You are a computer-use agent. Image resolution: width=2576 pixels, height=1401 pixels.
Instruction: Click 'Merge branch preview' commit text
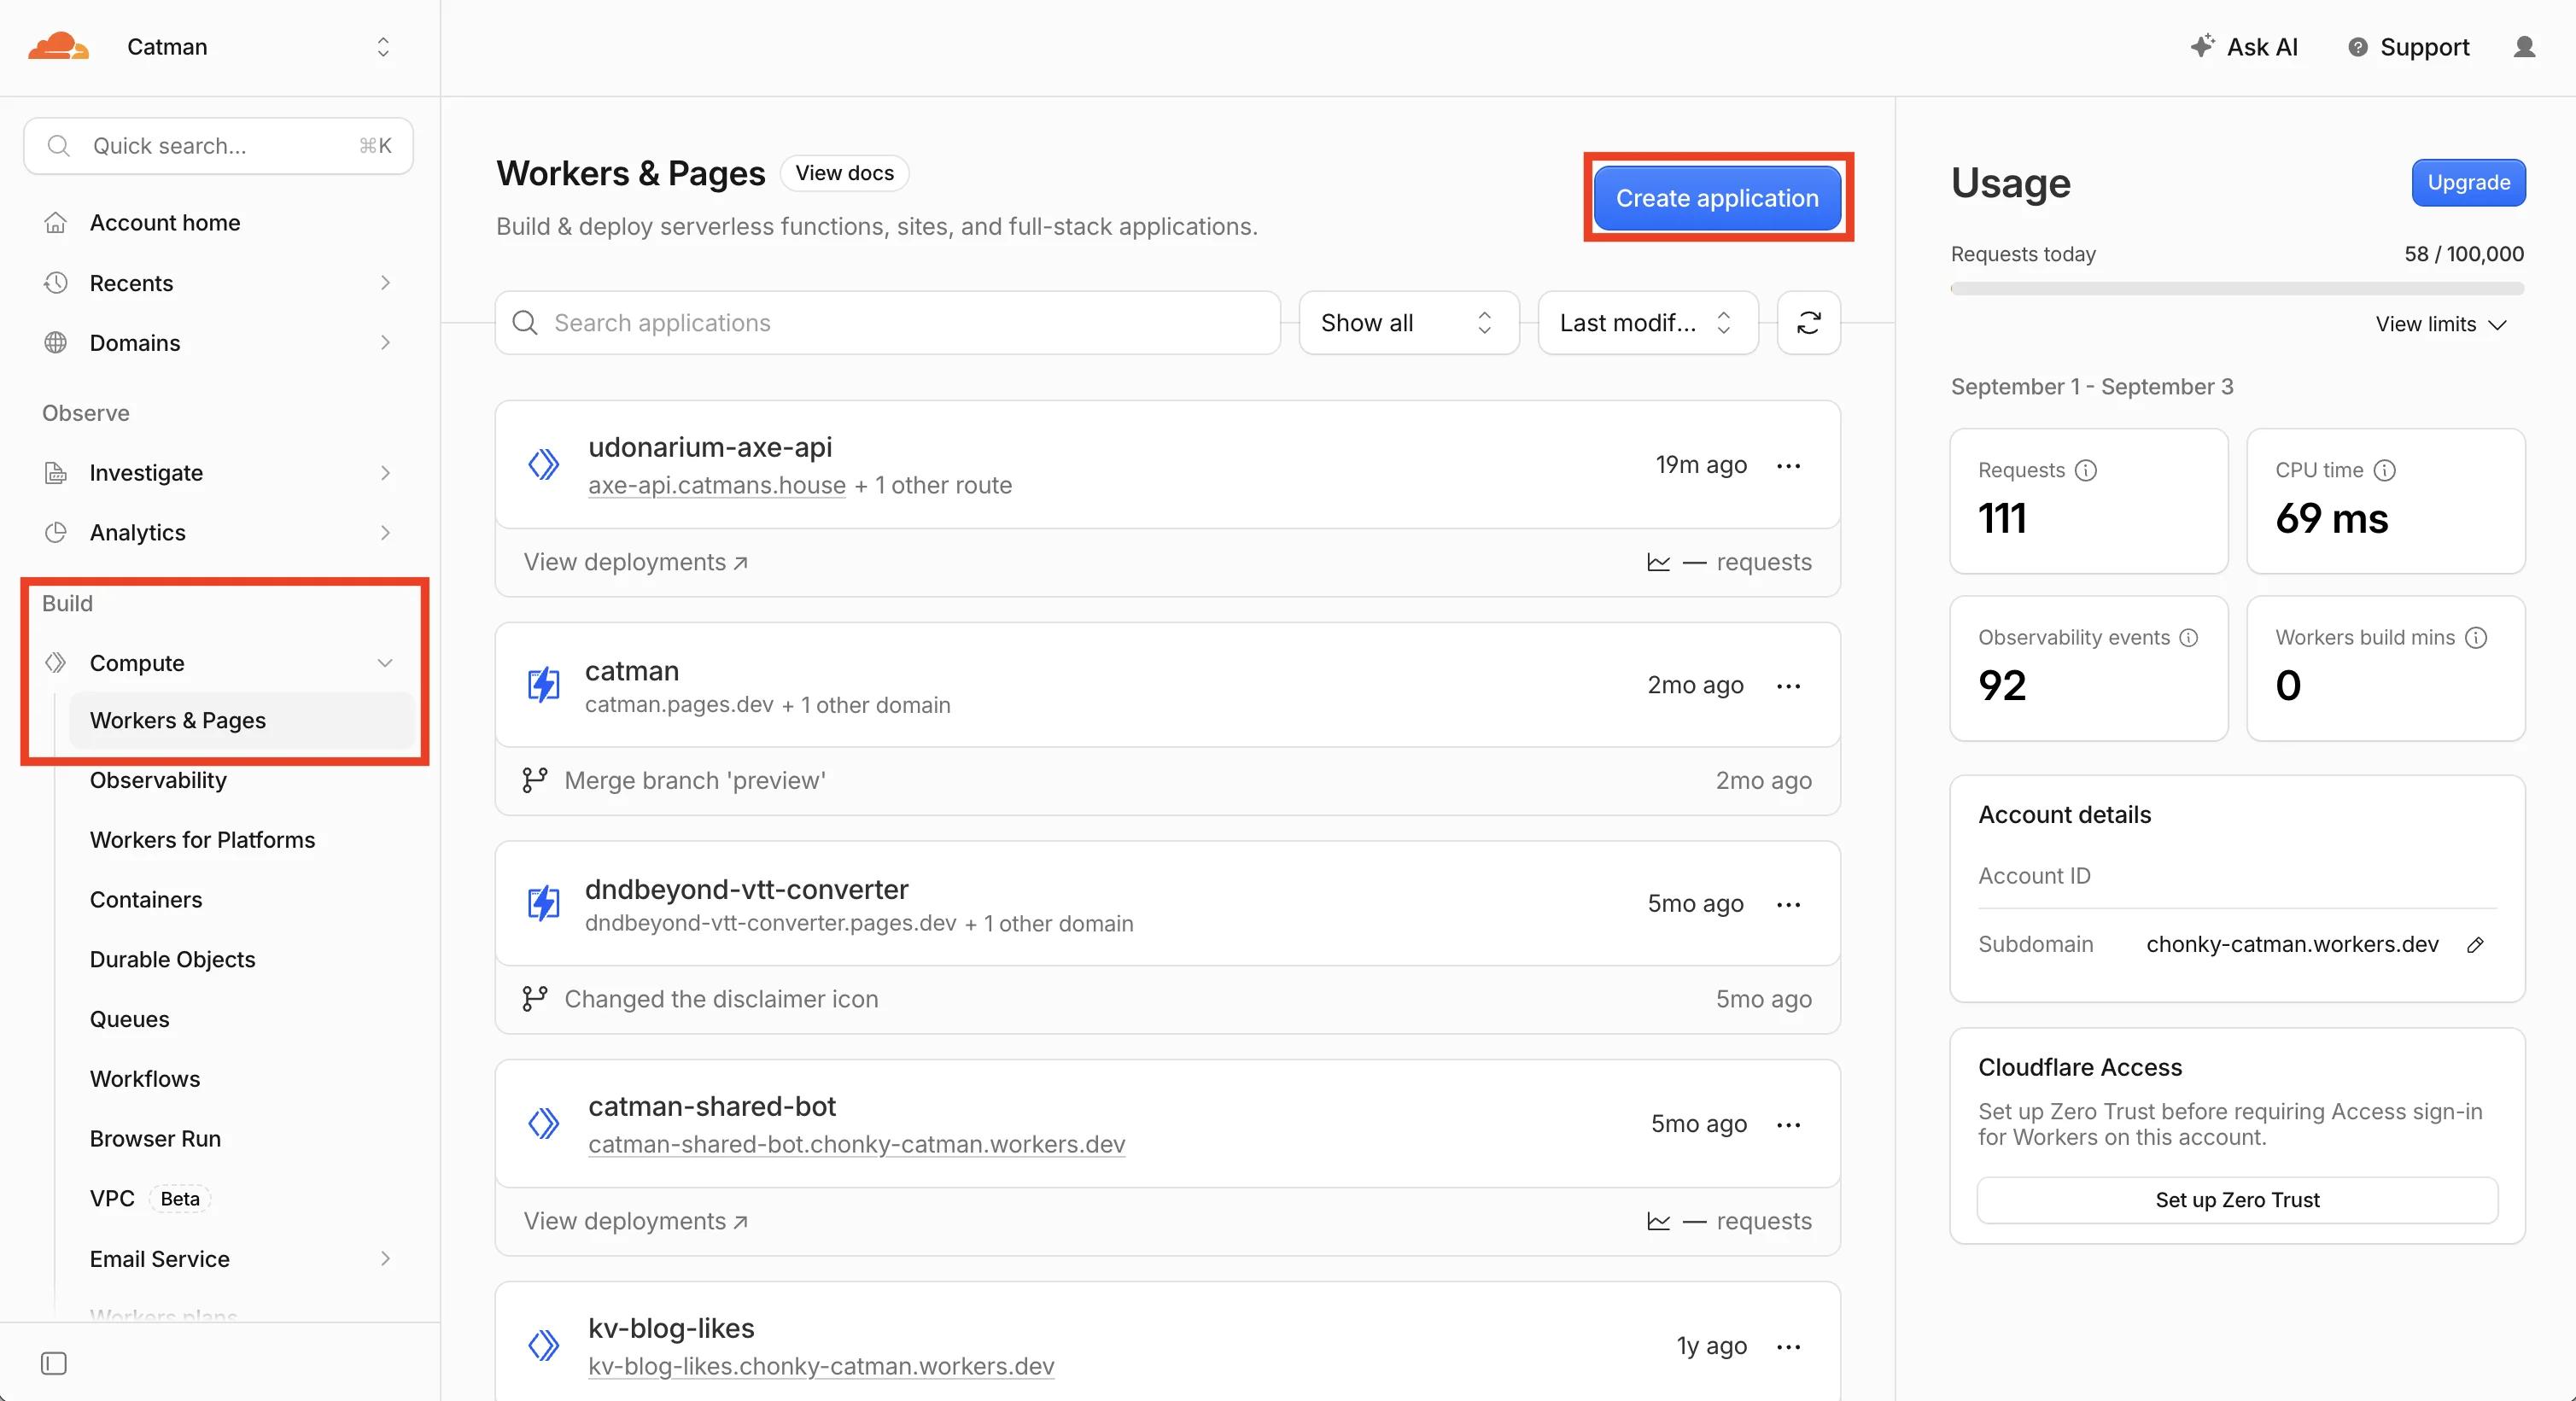click(695, 781)
